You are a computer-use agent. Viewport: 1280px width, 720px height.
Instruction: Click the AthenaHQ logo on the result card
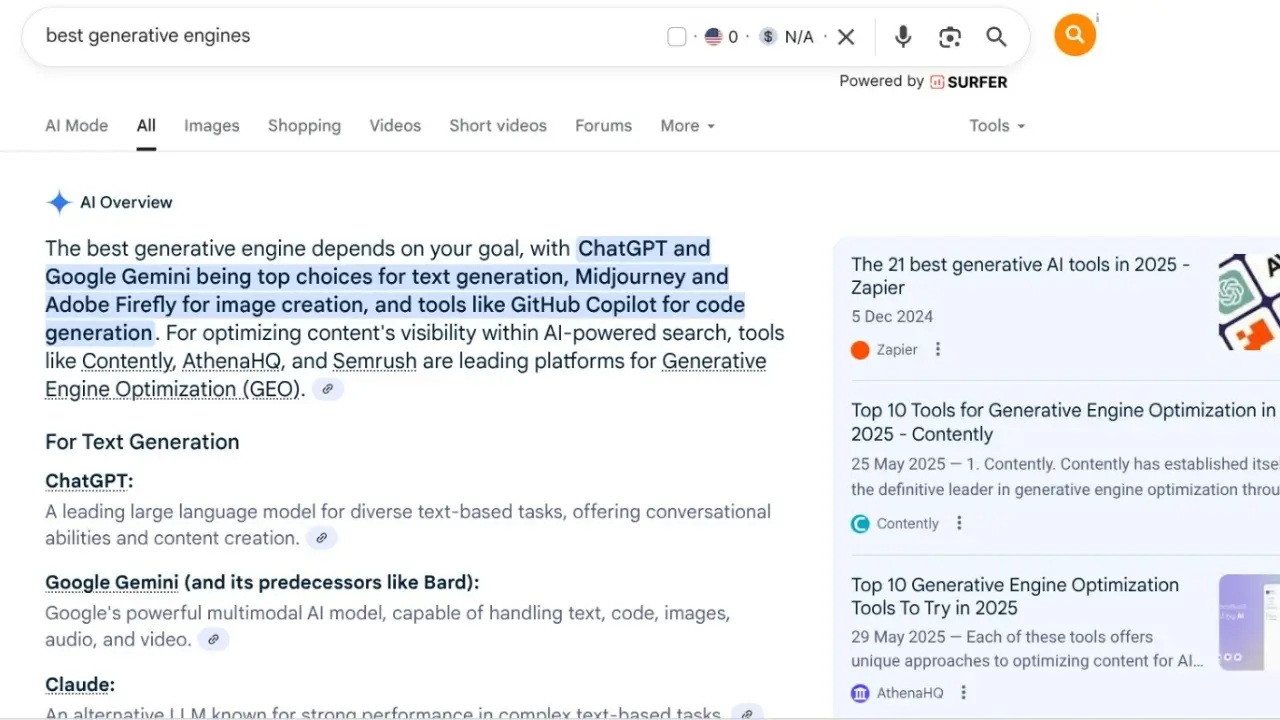point(860,692)
